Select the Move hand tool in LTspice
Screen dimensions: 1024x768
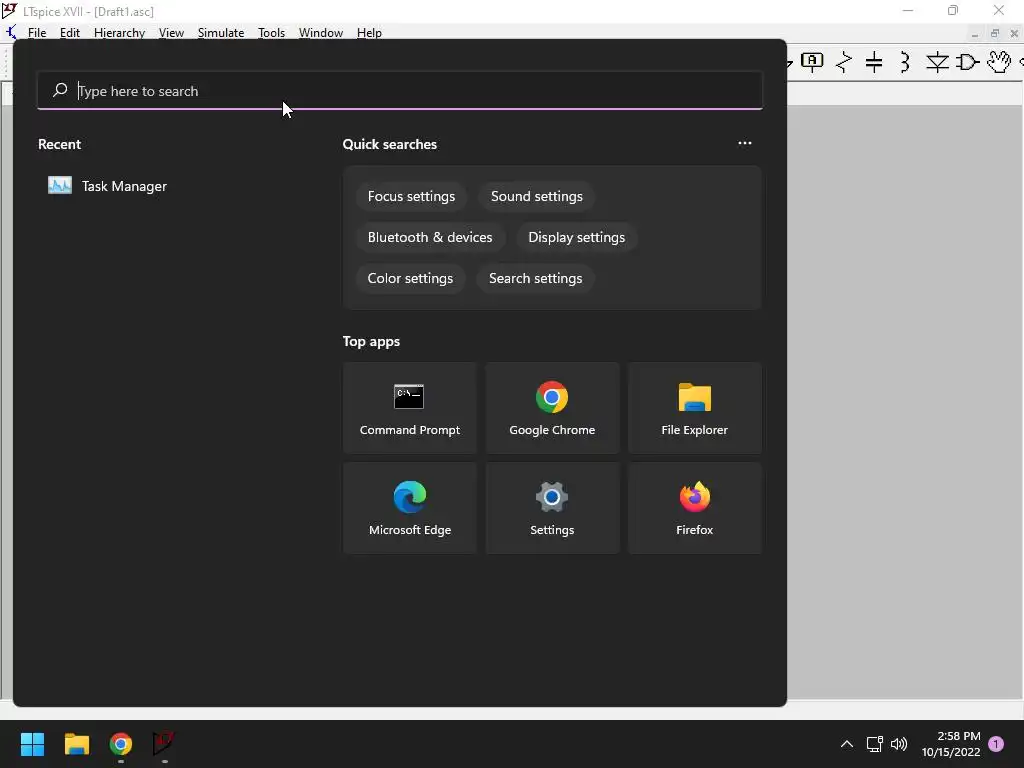pyautogui.click(x=999, y=62)
